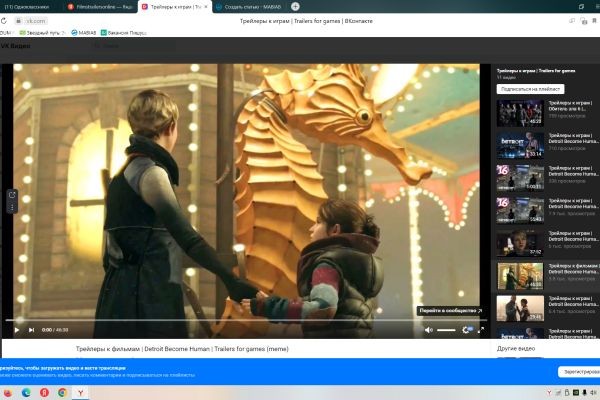Open the MABIAB bookmark

(x=84, y=33)
